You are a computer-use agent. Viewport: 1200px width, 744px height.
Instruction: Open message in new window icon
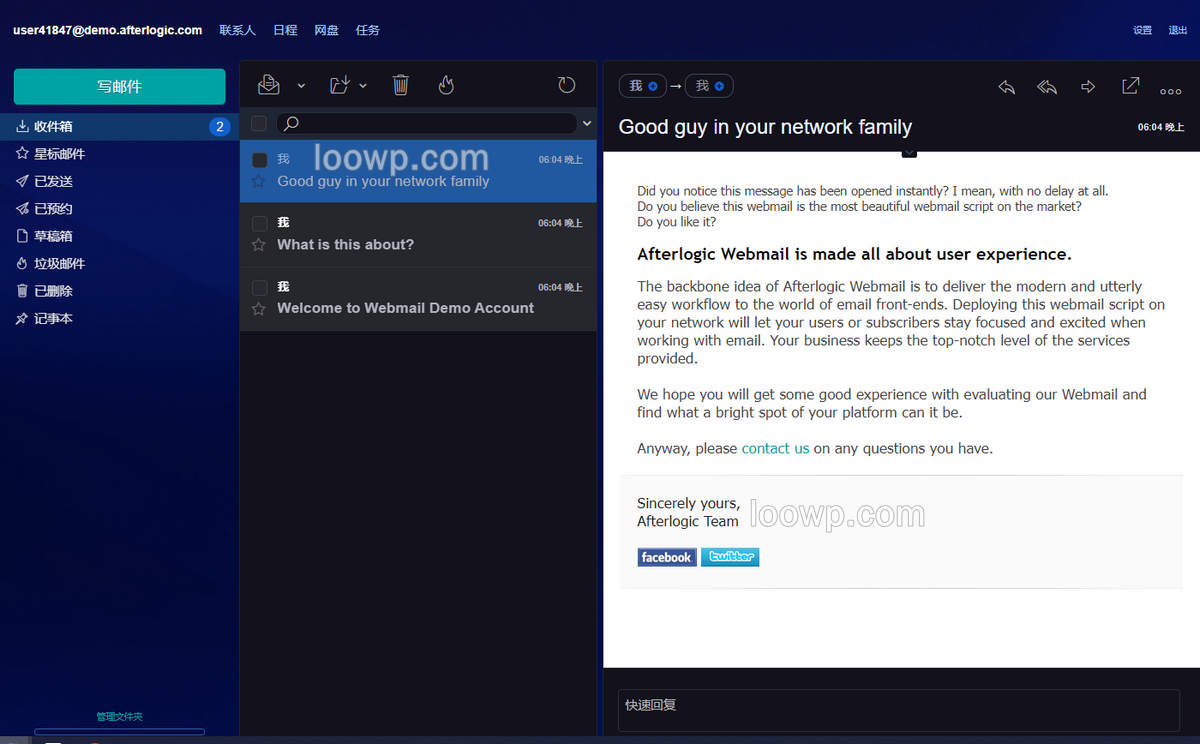1130,86
